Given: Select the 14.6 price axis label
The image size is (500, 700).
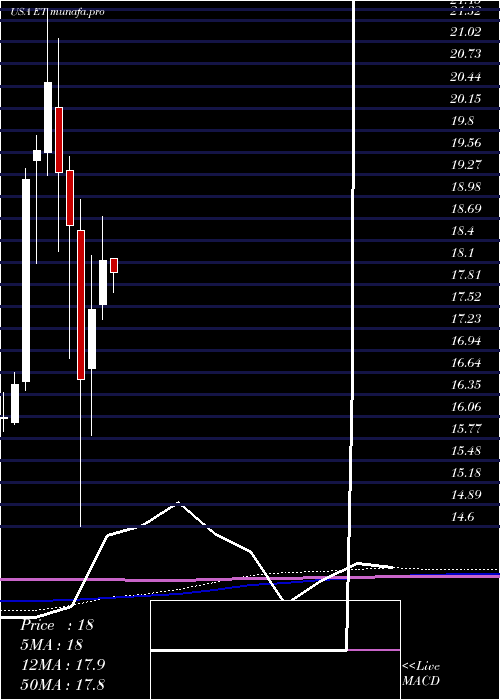Looking at the screenshot, I should click(463, 517).
